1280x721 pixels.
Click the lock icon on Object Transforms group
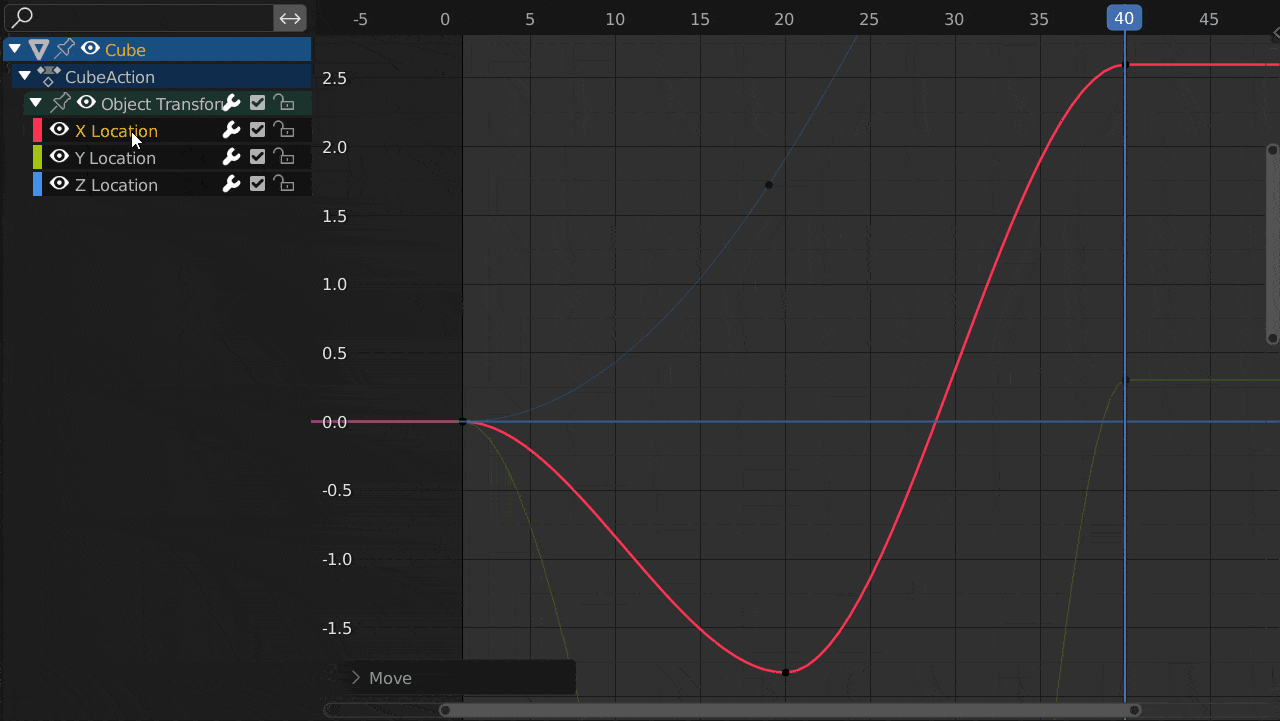[284, 103]
